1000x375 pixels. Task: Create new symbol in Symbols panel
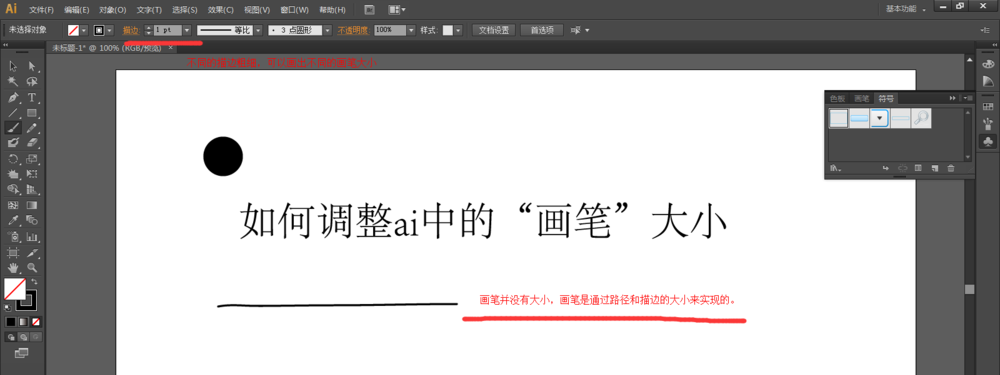[934, 168]
